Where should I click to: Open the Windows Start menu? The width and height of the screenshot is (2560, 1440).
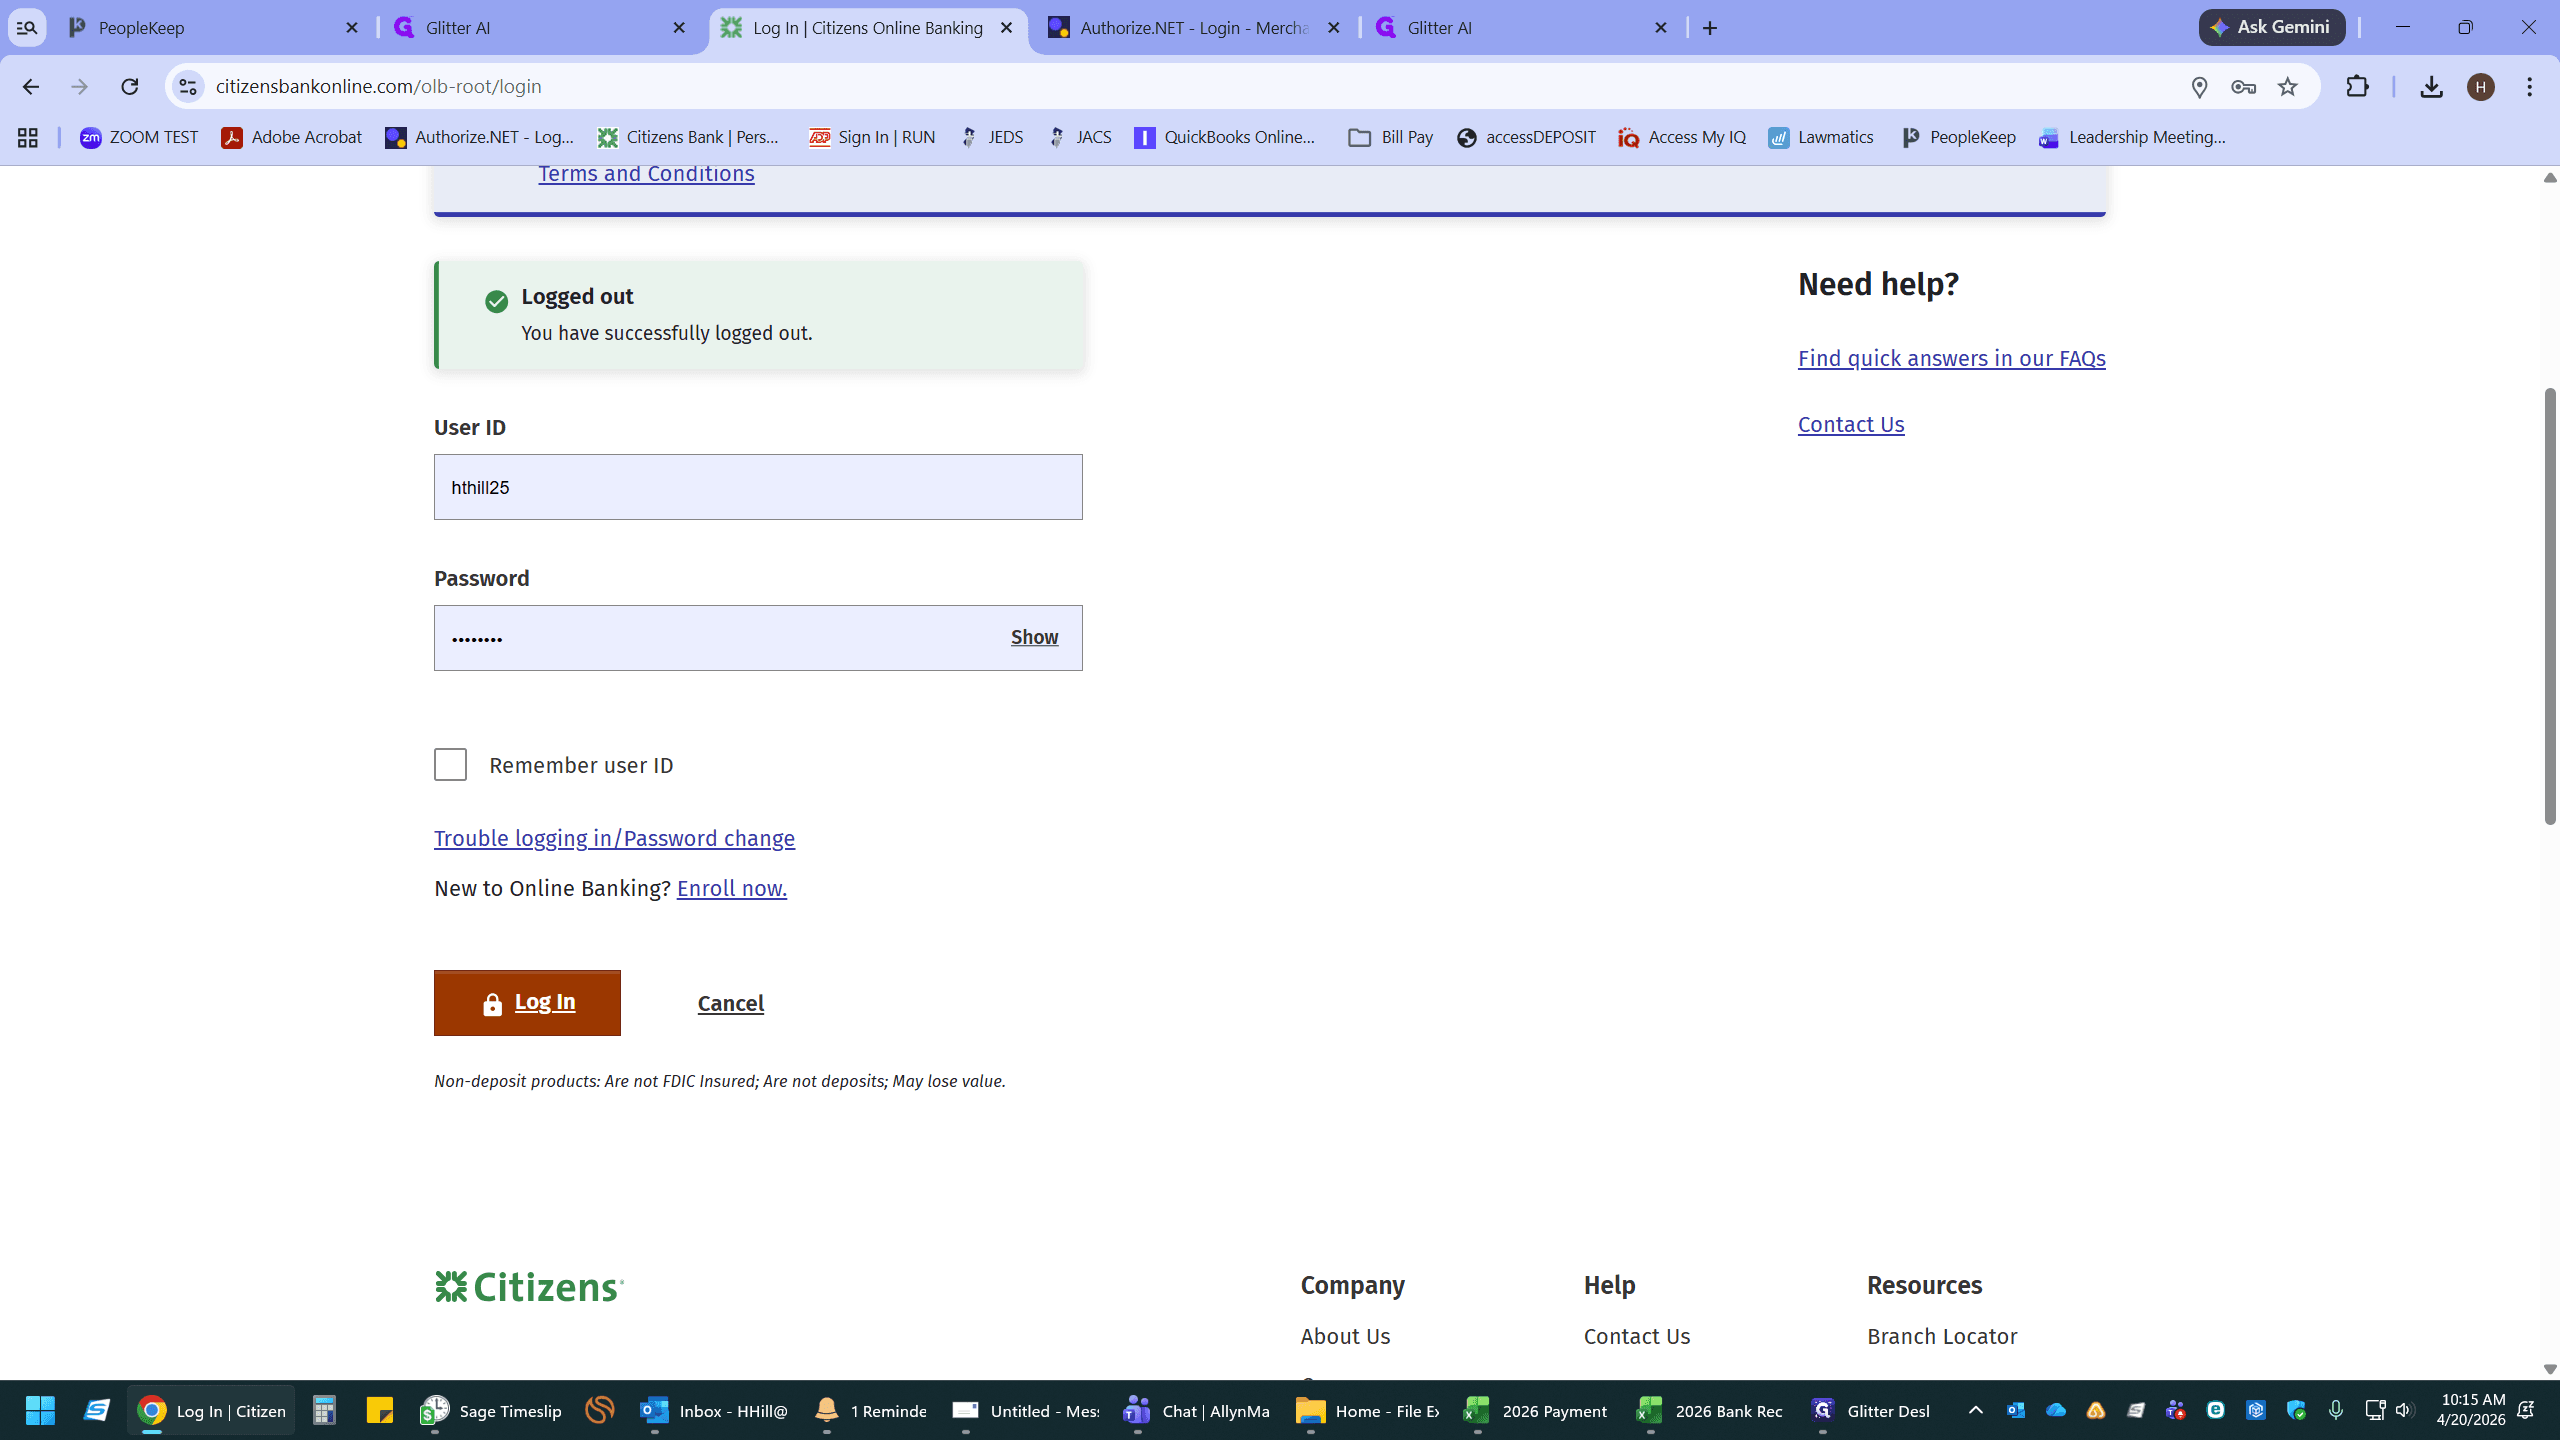point(40,1411)
